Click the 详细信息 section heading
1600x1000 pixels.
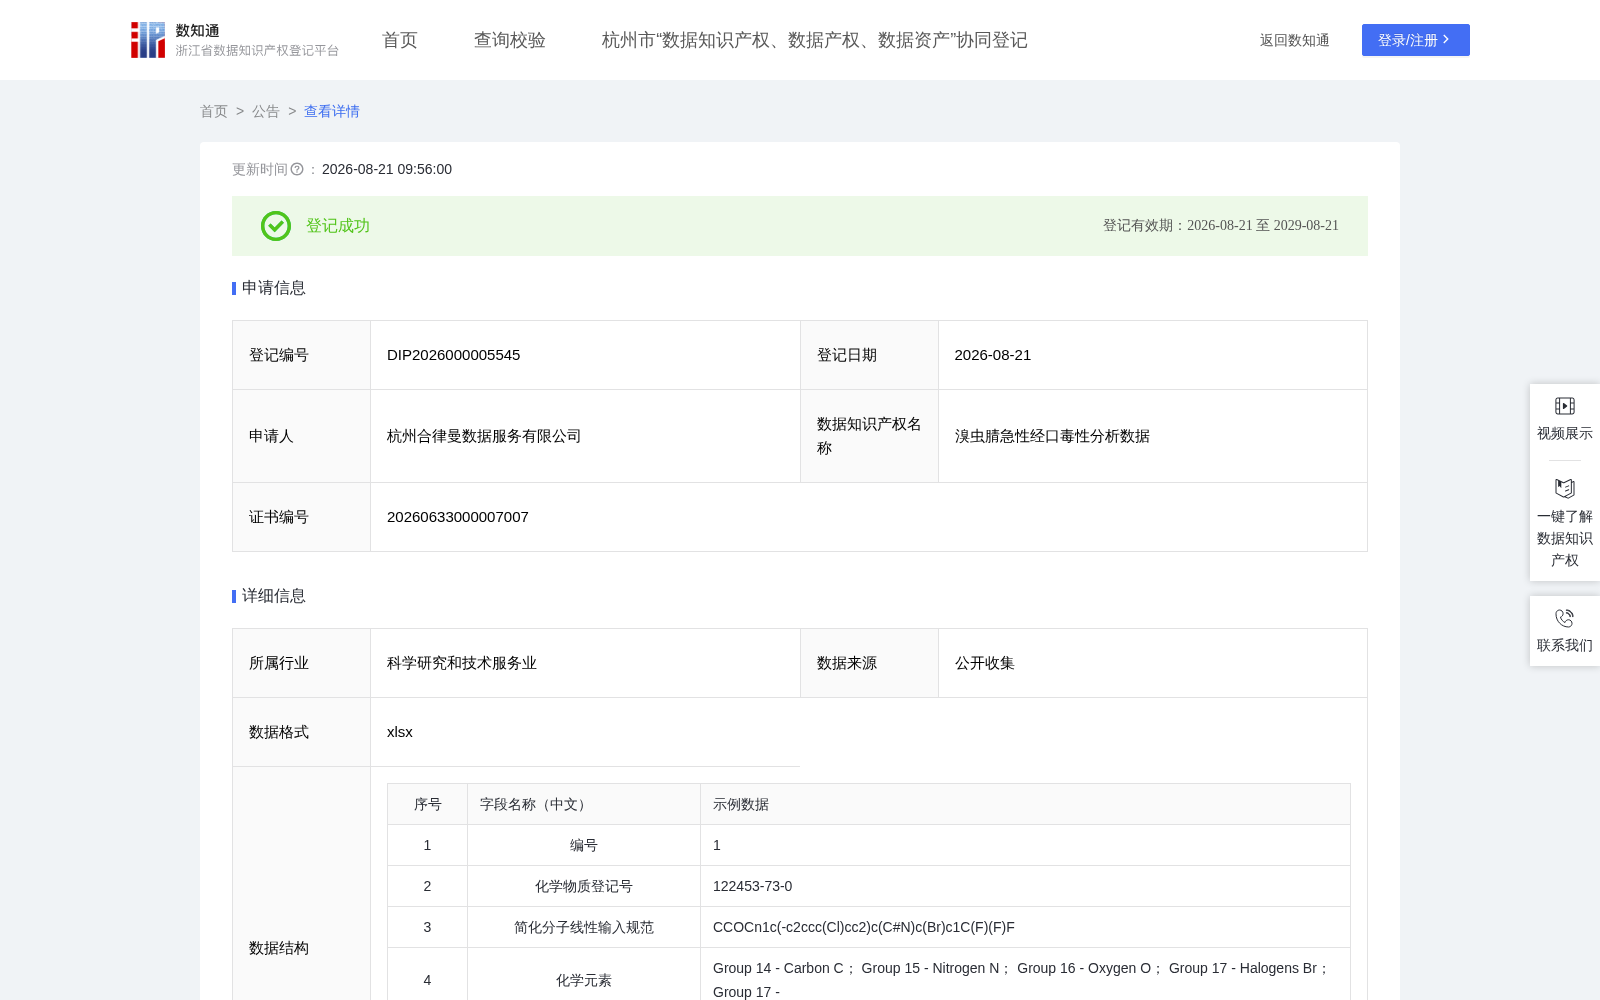274,596
